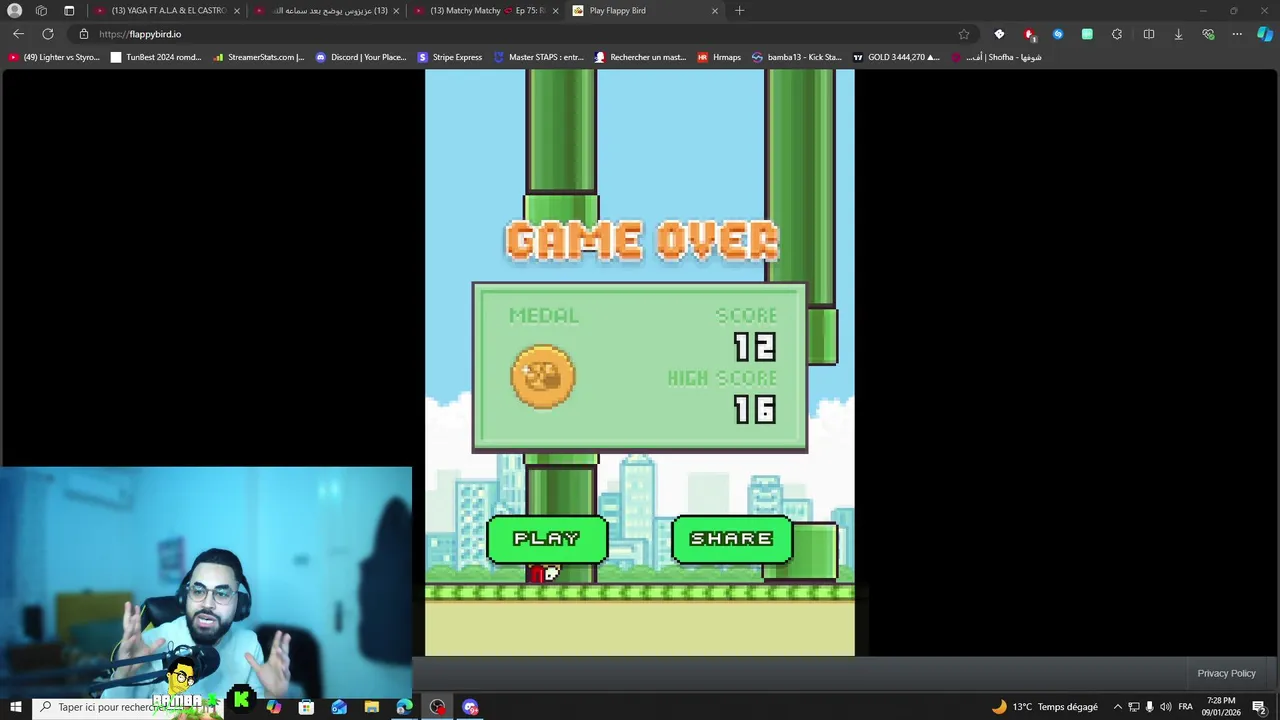Open the red extension with badge 1

[x=1029, y=34]
